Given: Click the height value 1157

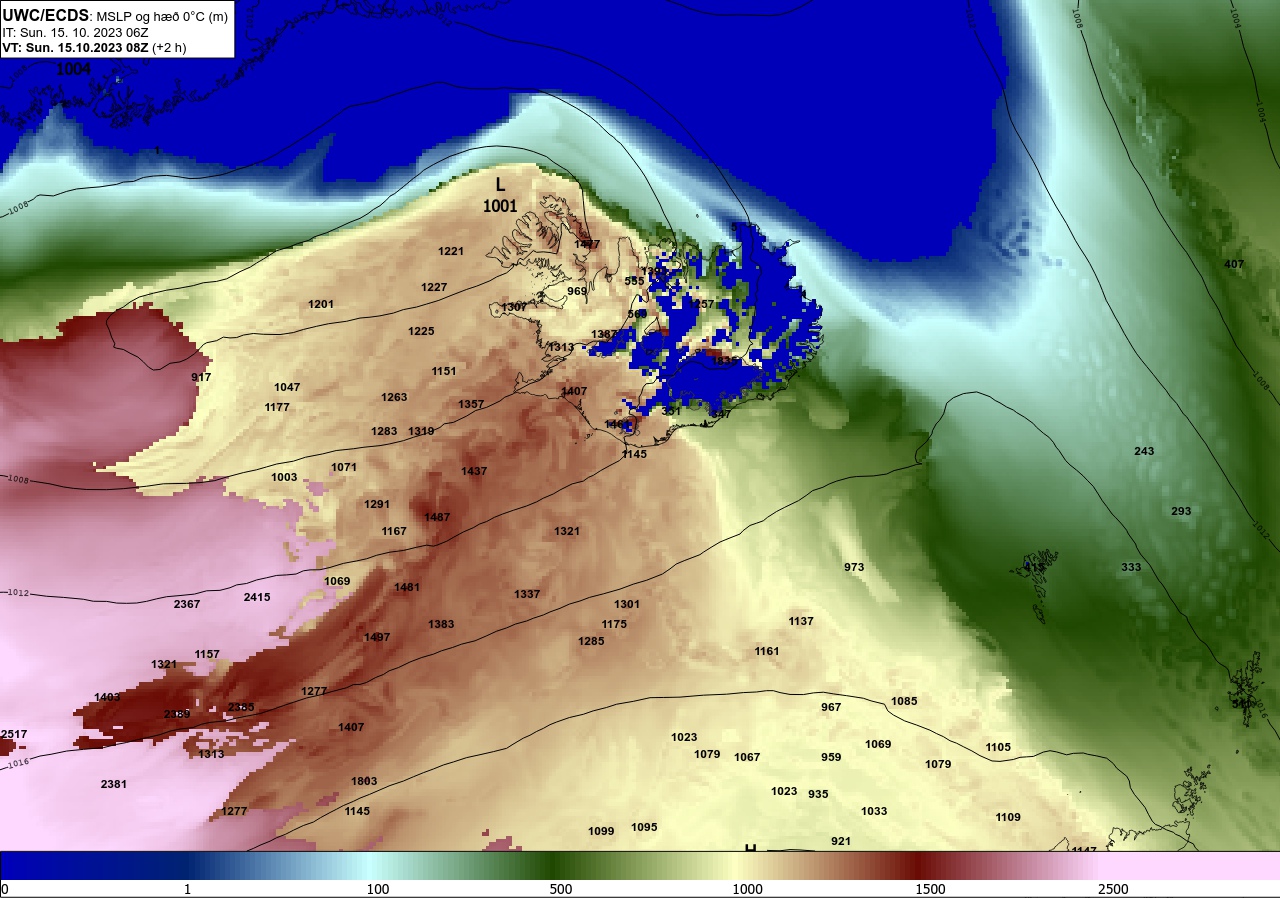Looking at the screenshot, I should [207, 654].
